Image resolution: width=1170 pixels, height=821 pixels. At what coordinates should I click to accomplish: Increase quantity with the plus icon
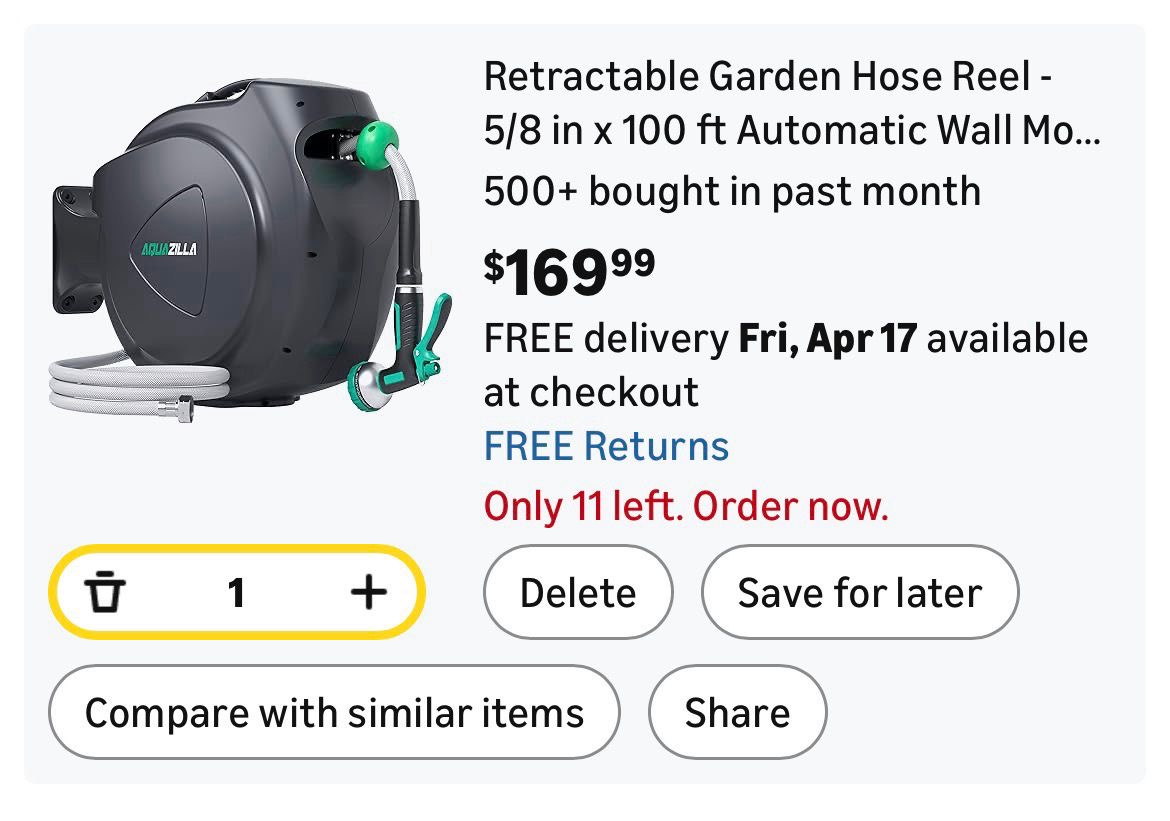point(368,592)
